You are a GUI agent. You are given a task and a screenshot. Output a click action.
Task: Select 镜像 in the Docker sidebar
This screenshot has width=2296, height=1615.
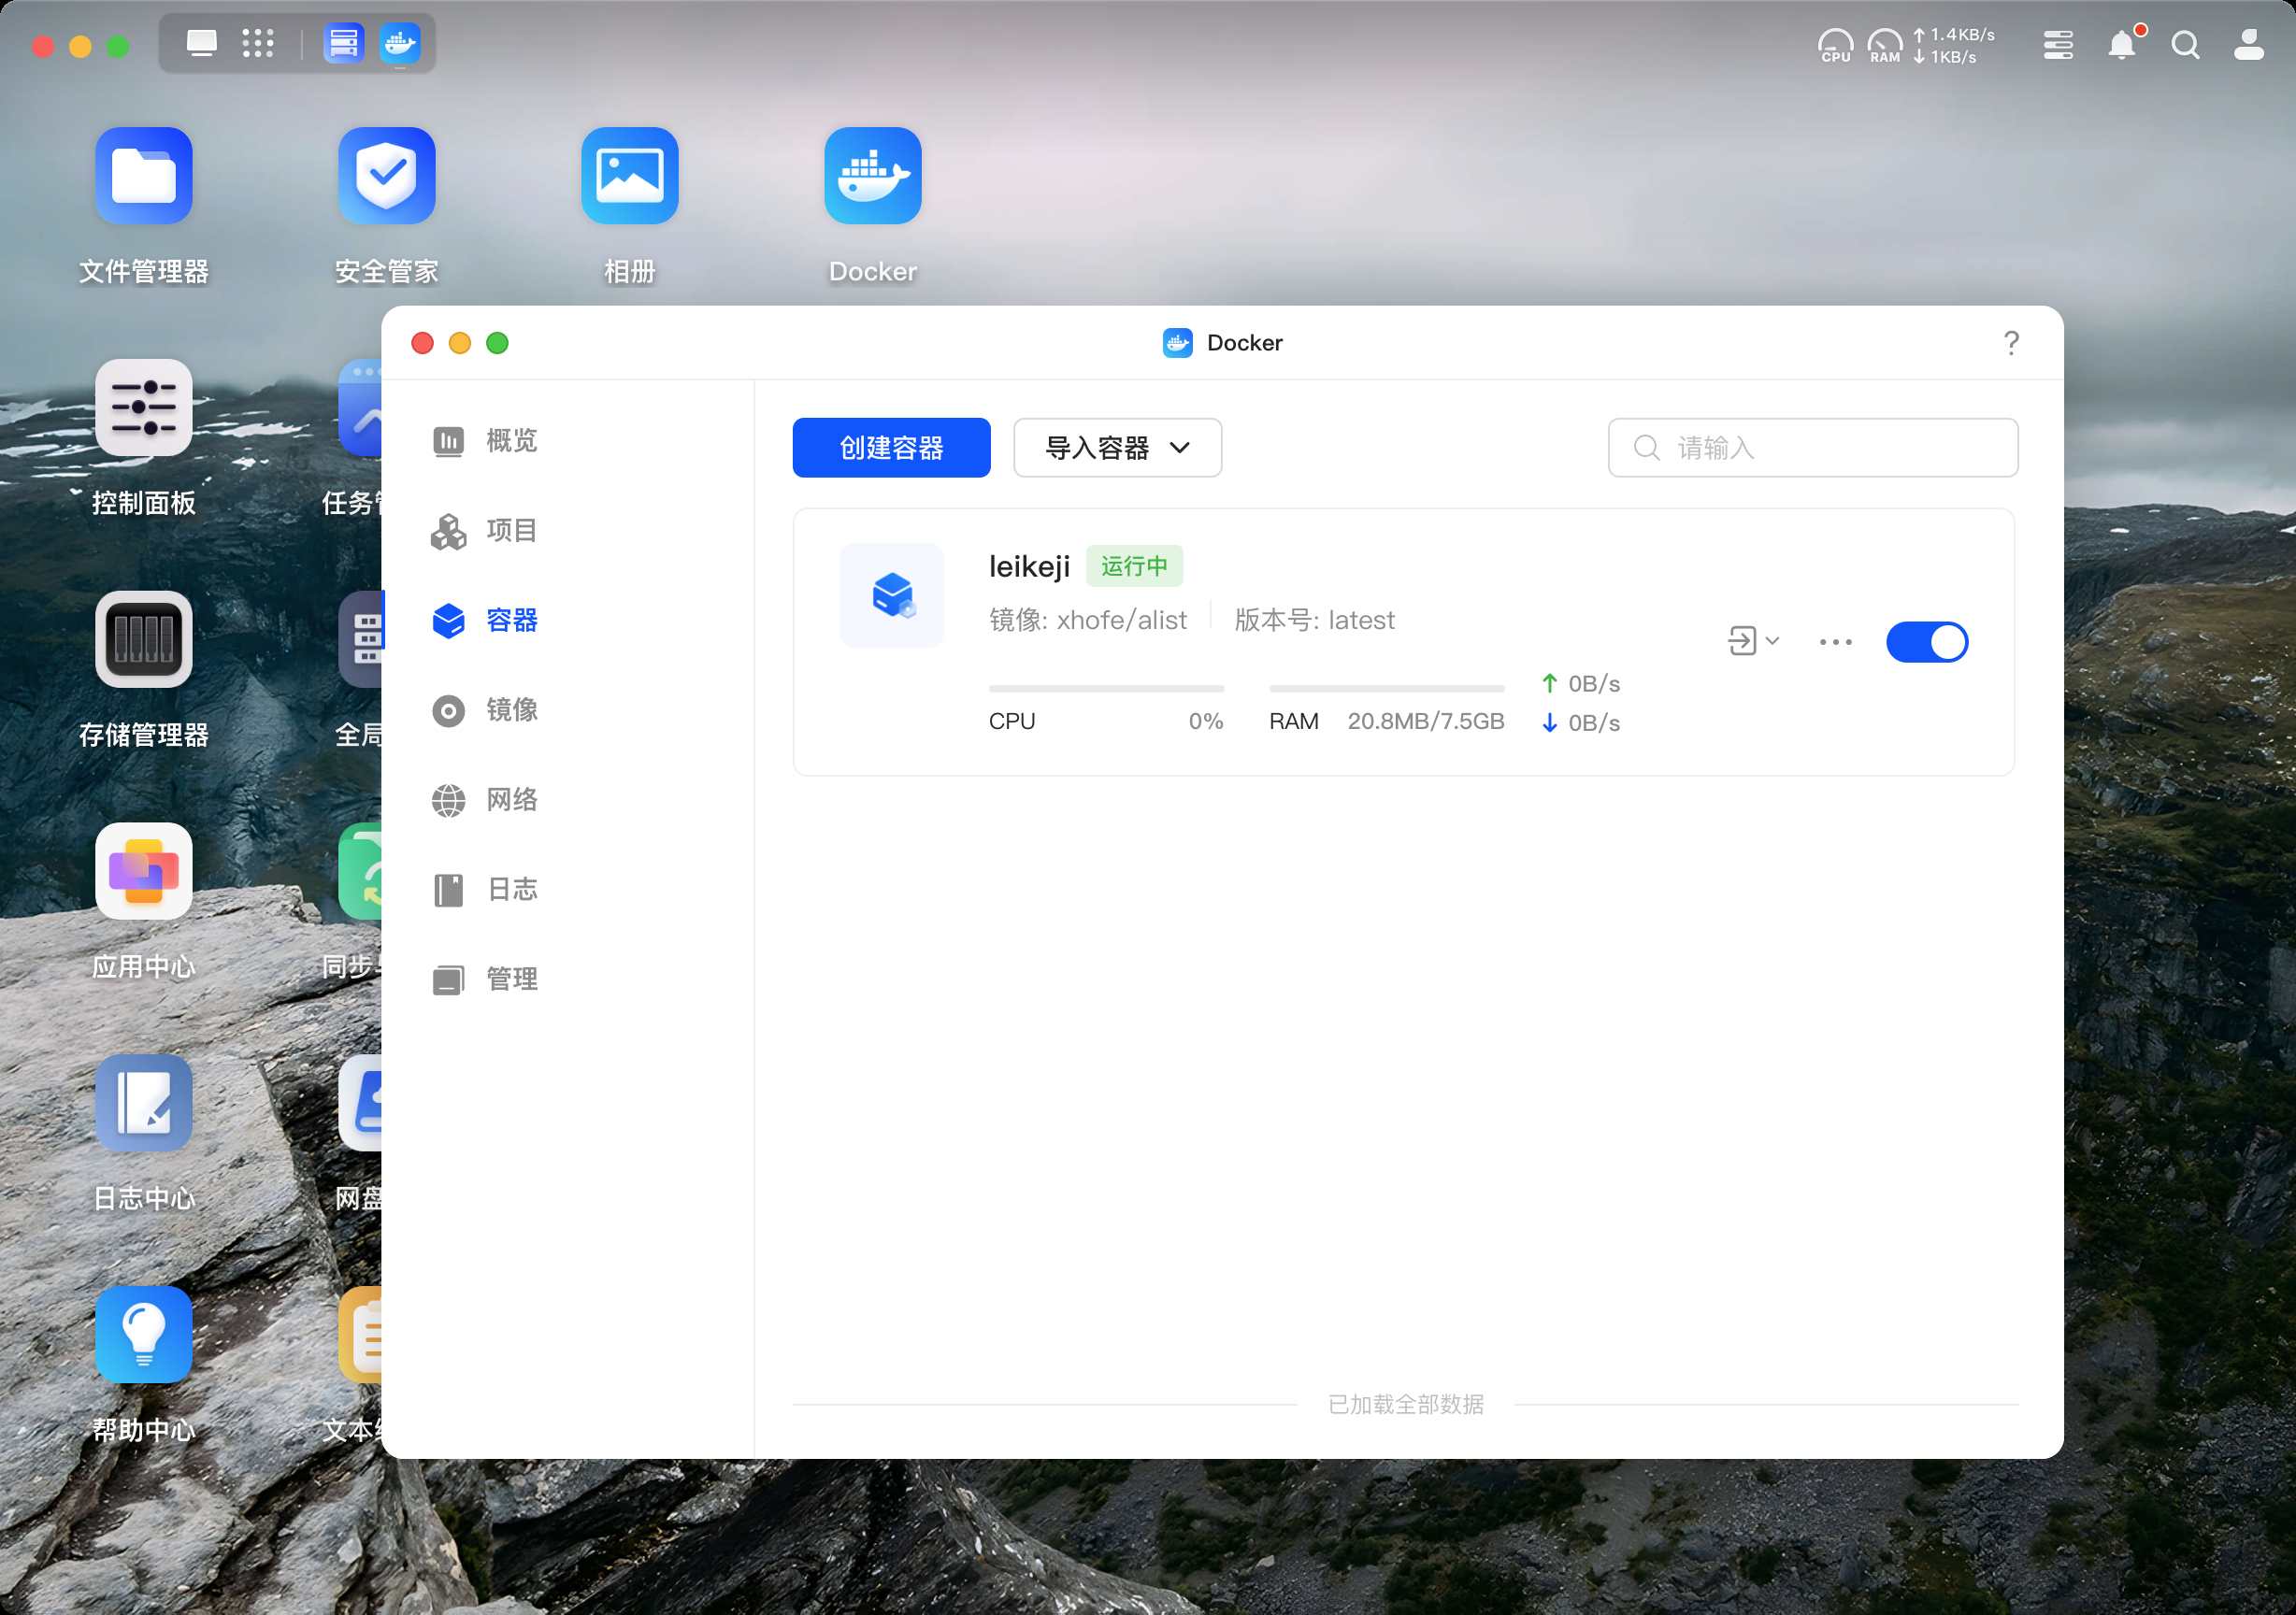(510, 710)
